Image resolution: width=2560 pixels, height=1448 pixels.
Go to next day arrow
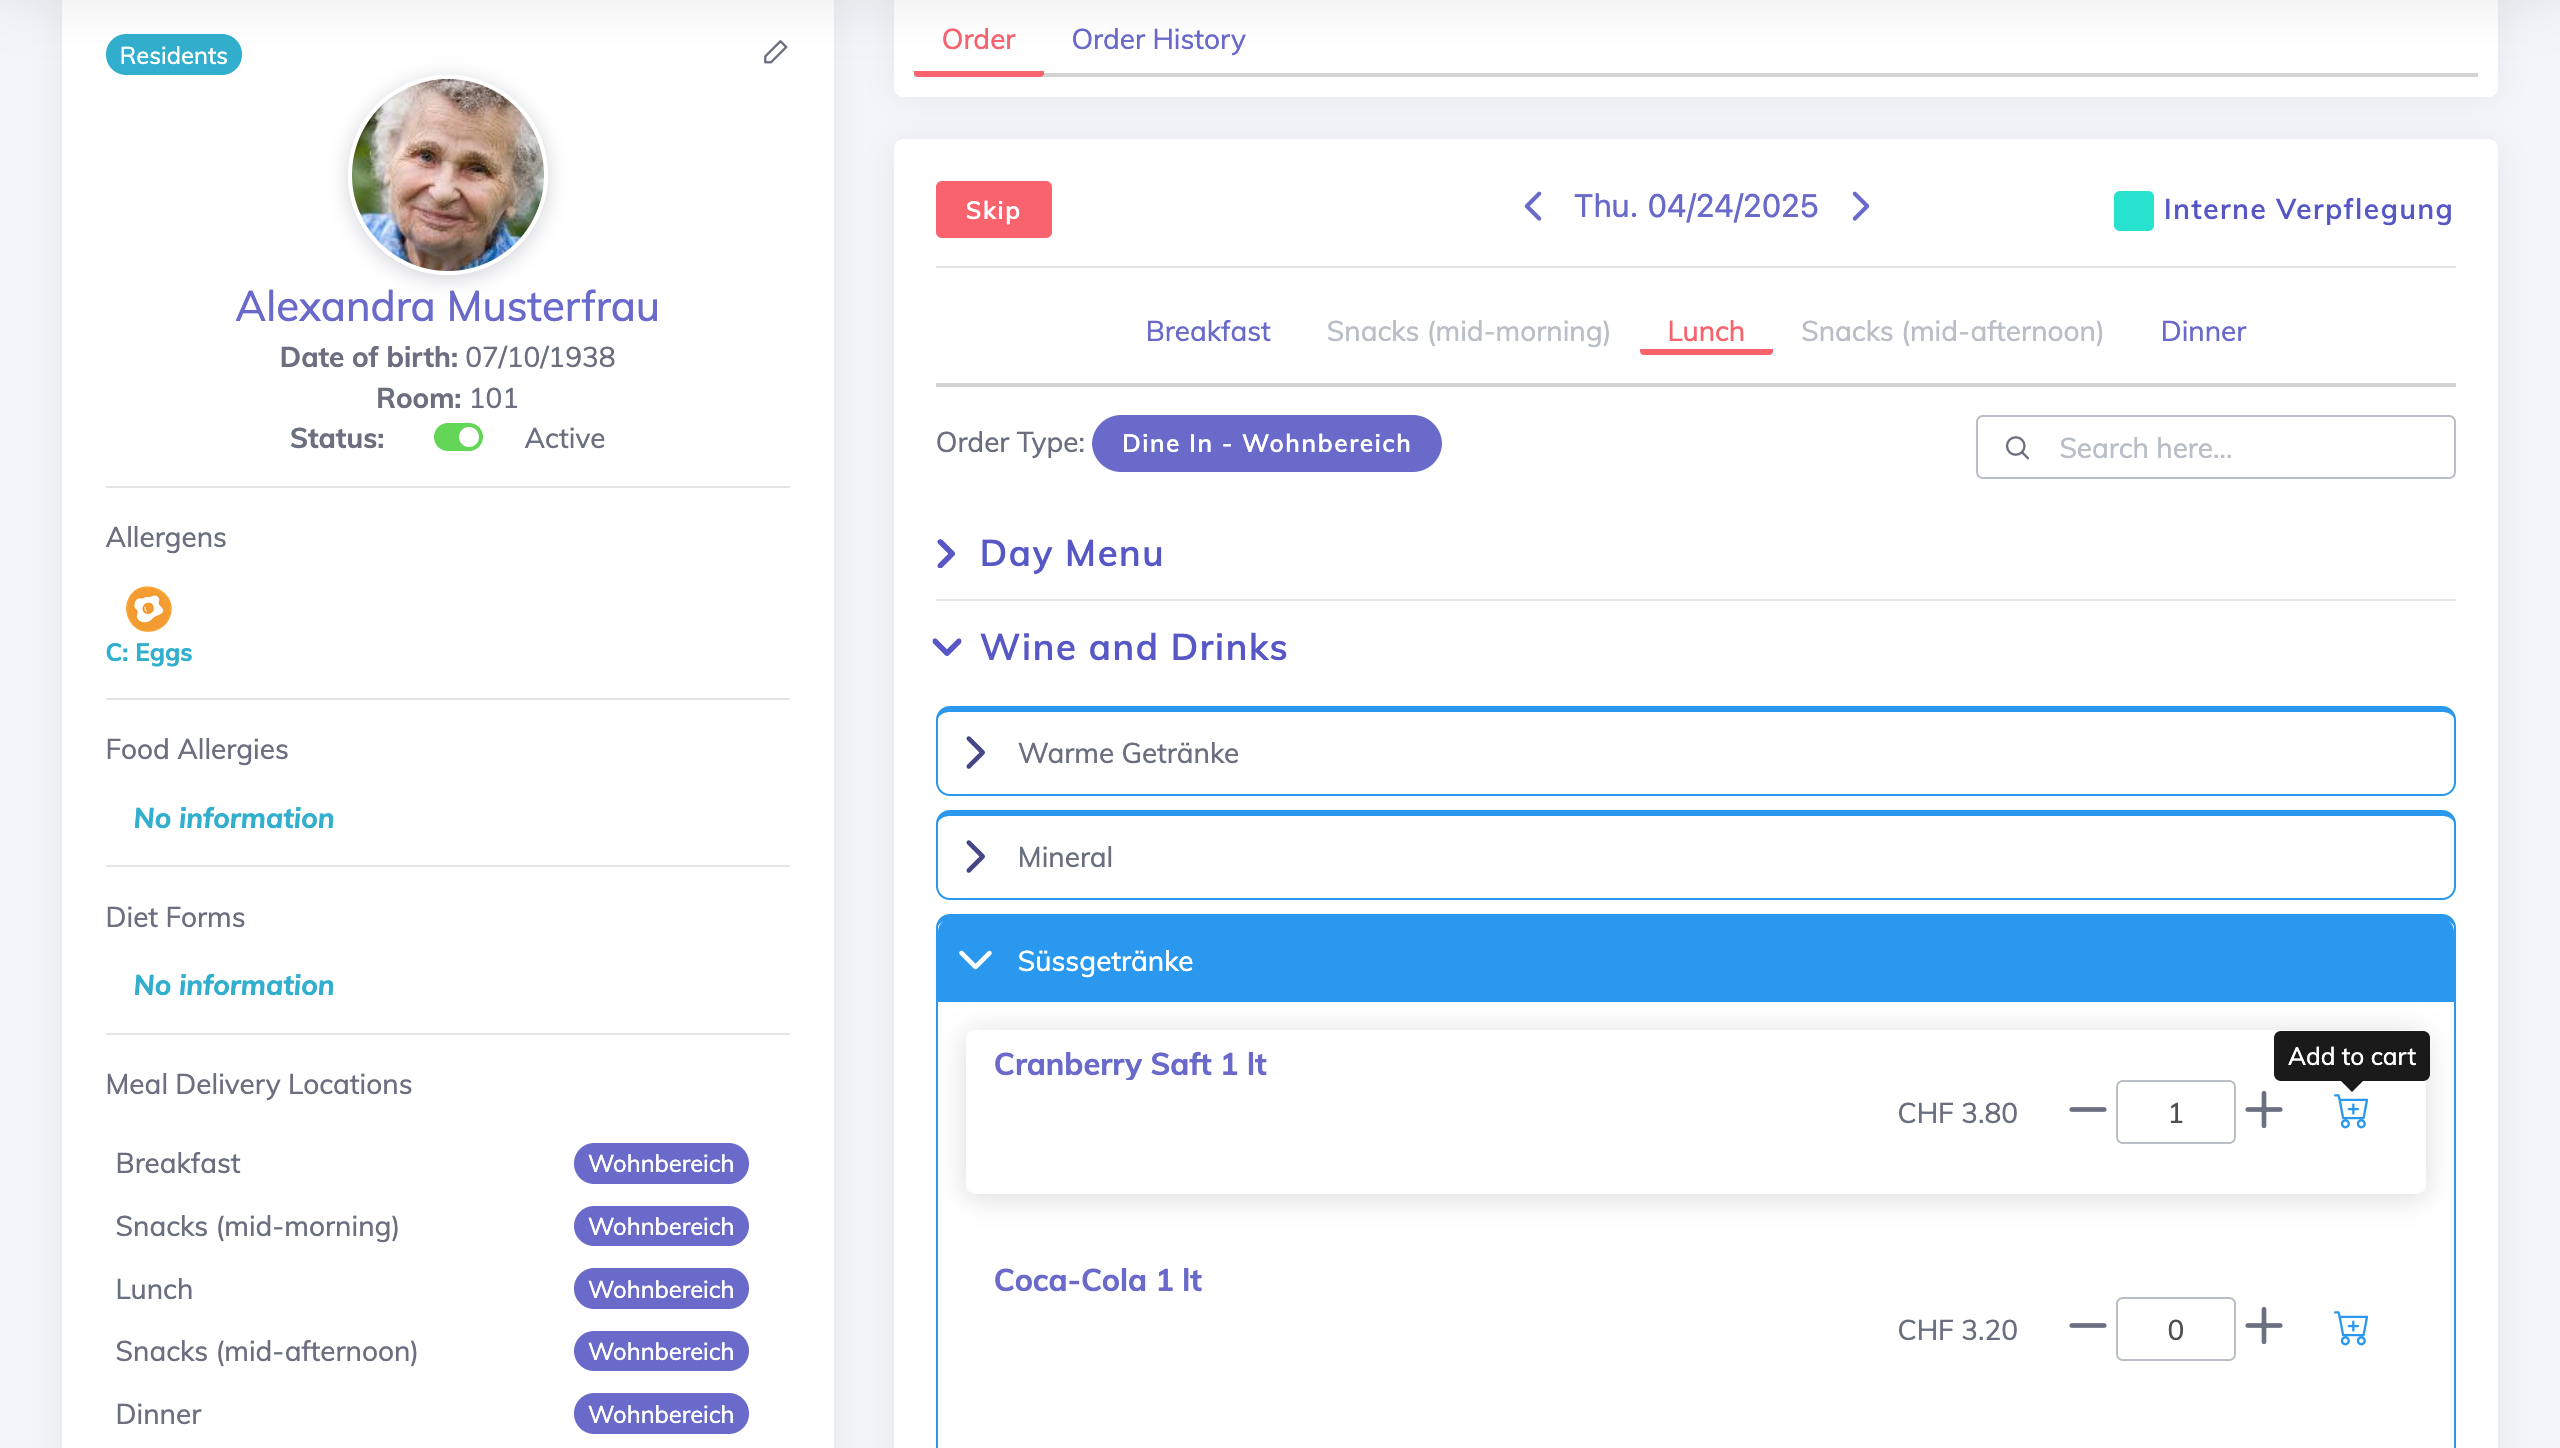point(1860,206)
